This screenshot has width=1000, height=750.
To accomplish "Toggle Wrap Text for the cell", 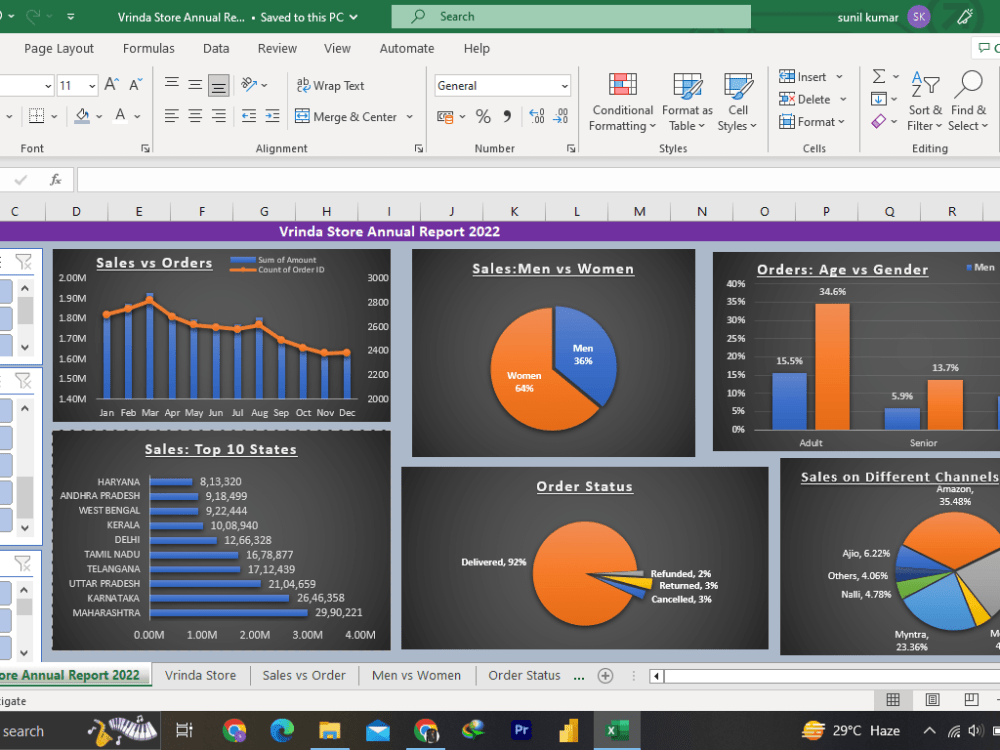I will (x=330, y=85).
